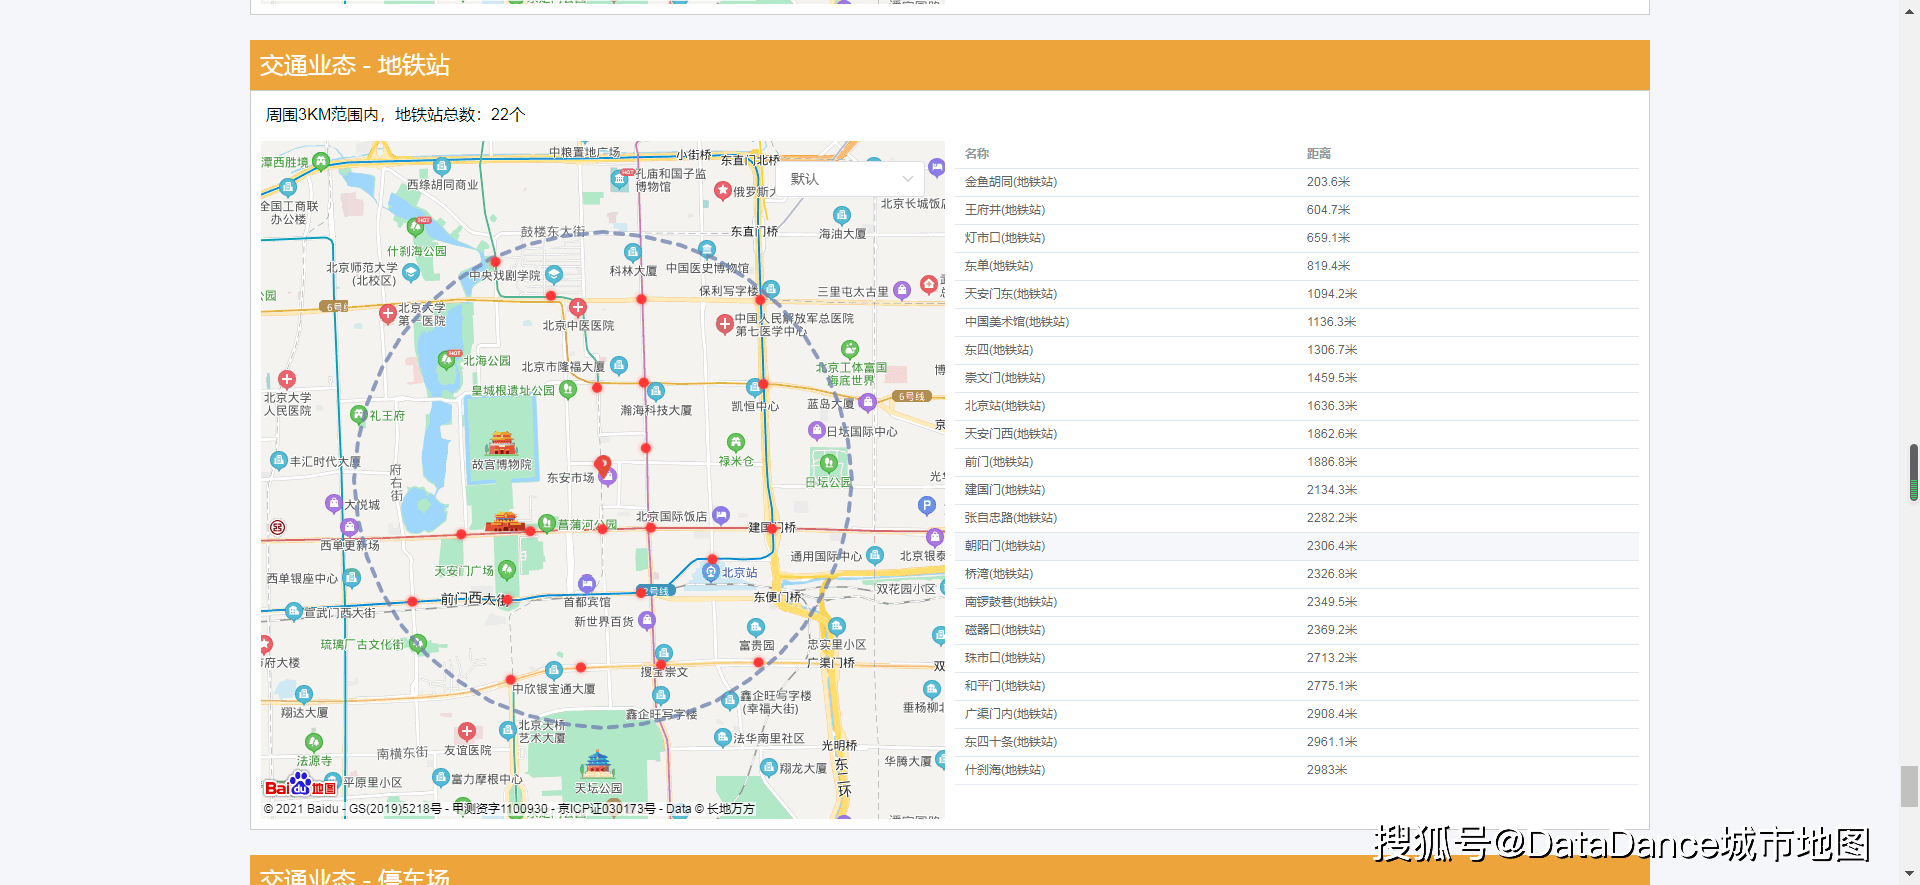This screenshot has width=1920, height=885.
Task: Select 什刹海(地铁站) last list entry
Action: [1296, 770]
